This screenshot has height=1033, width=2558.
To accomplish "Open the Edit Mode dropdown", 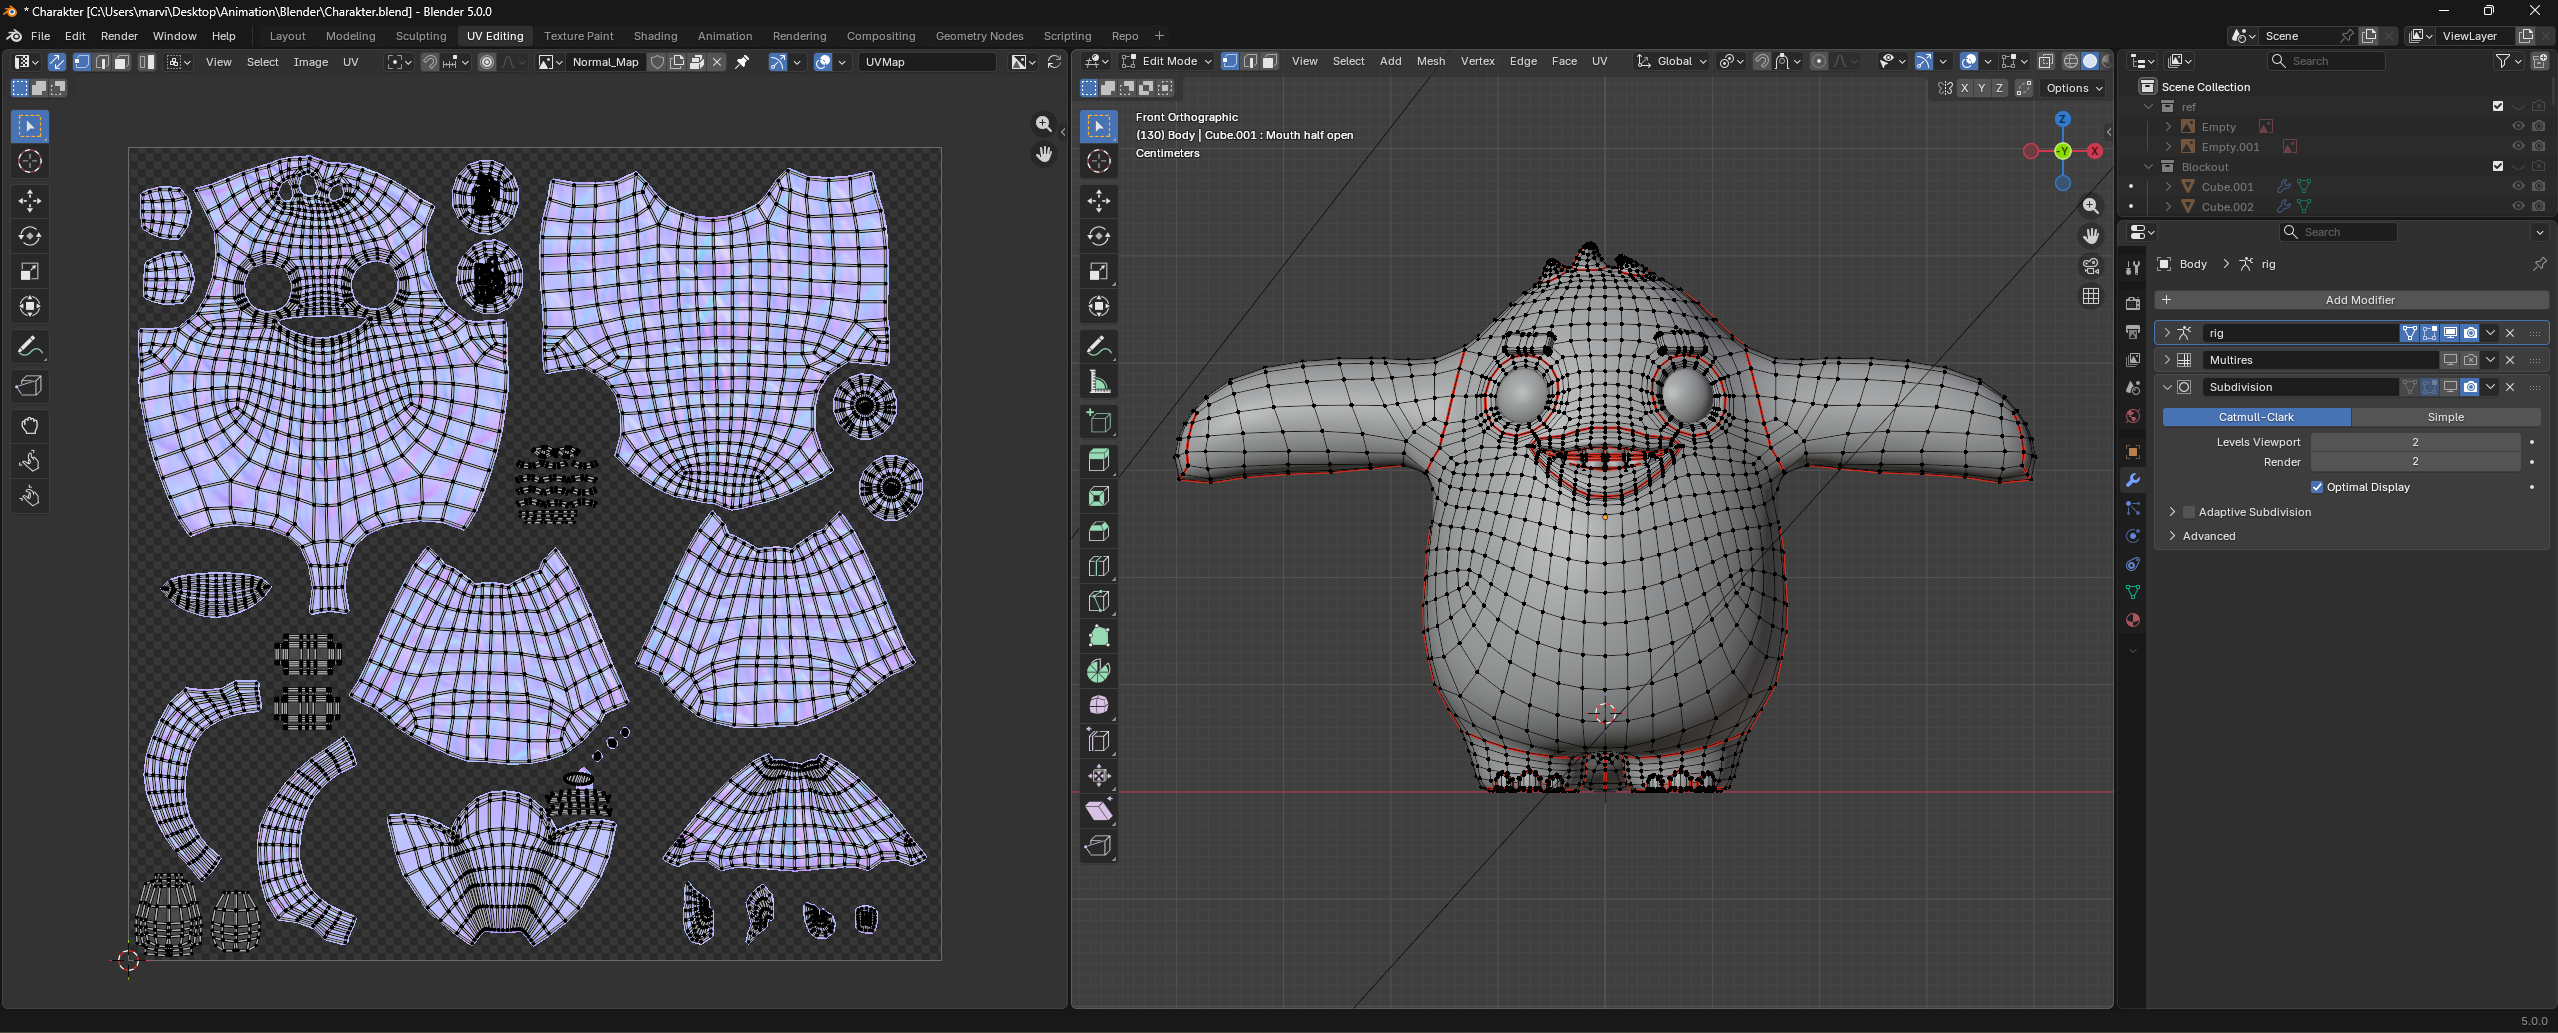I will 1167,61.
